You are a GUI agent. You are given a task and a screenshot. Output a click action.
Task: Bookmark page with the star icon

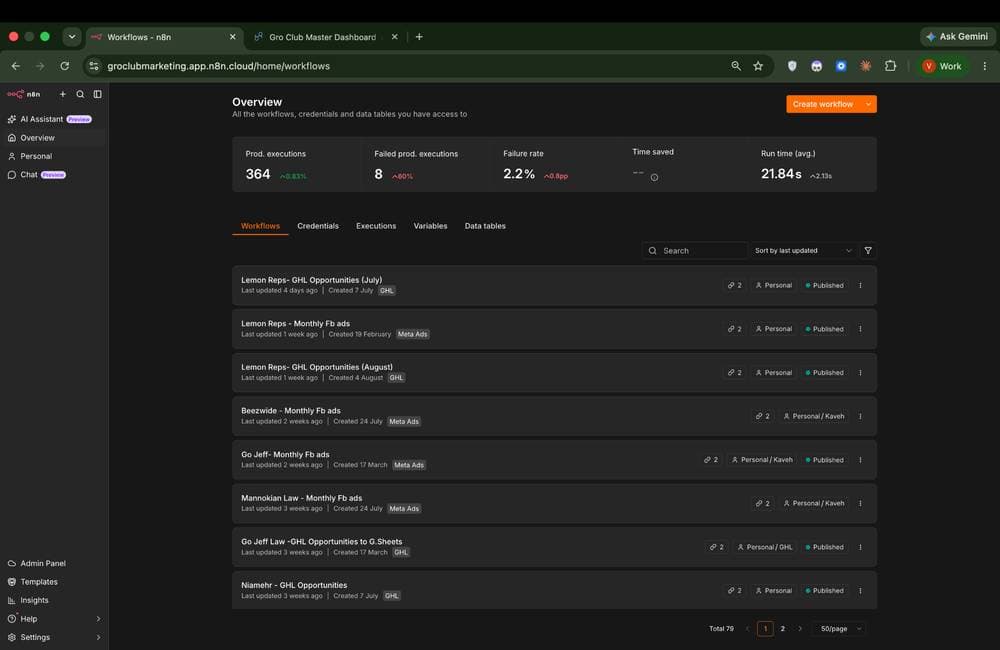758,66
